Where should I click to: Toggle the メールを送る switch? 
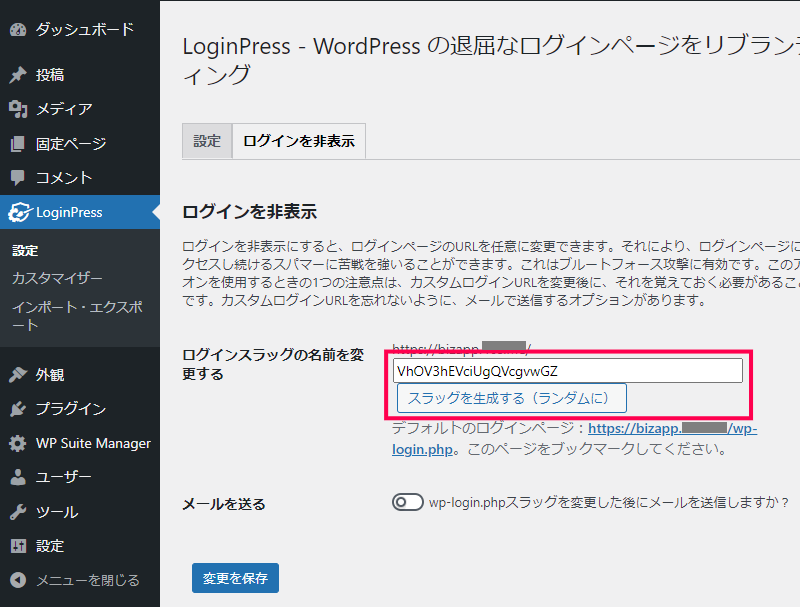407,502
